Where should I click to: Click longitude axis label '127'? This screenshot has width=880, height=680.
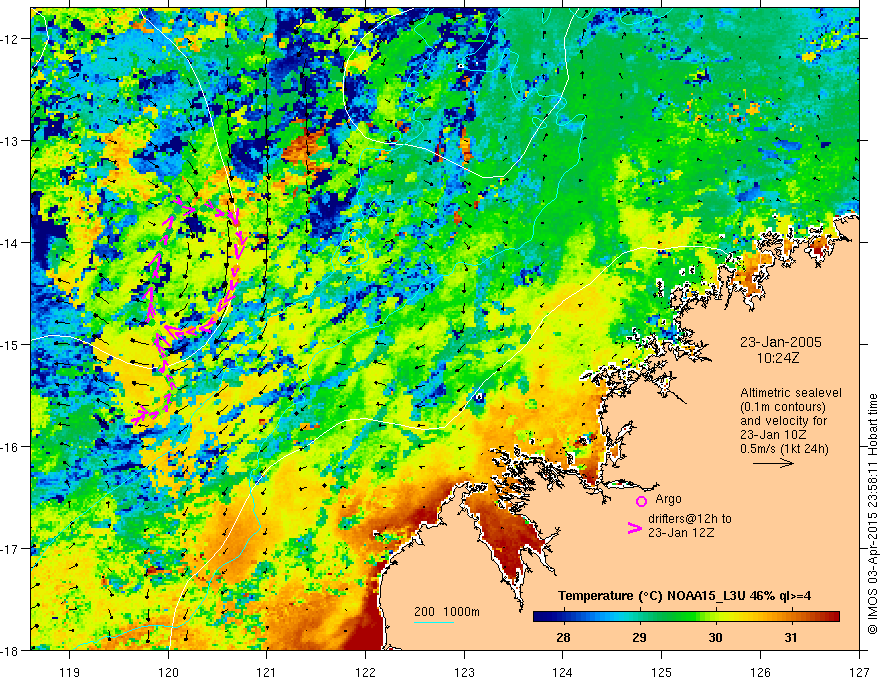point(859,672)
